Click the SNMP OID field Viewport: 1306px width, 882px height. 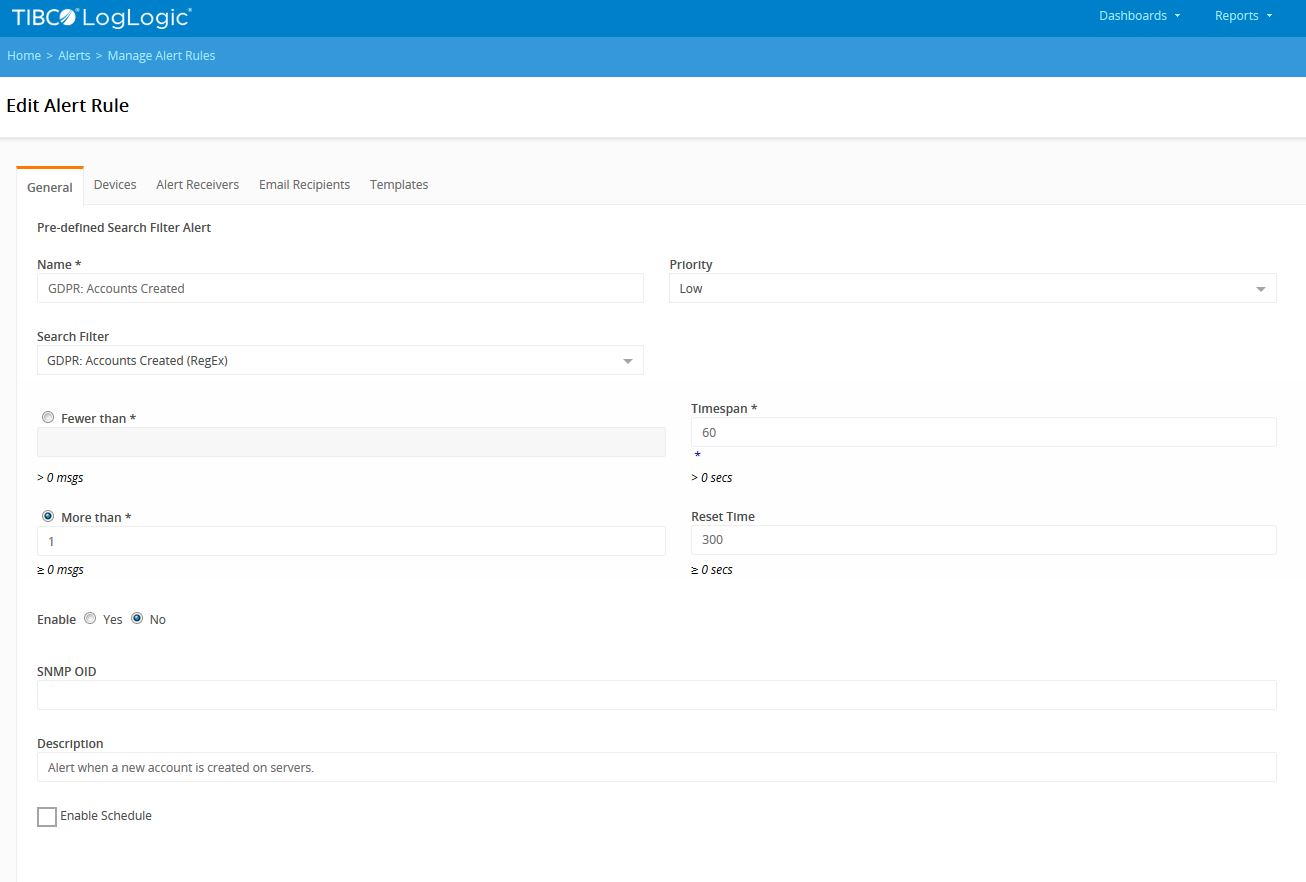[x=656, y=695]
